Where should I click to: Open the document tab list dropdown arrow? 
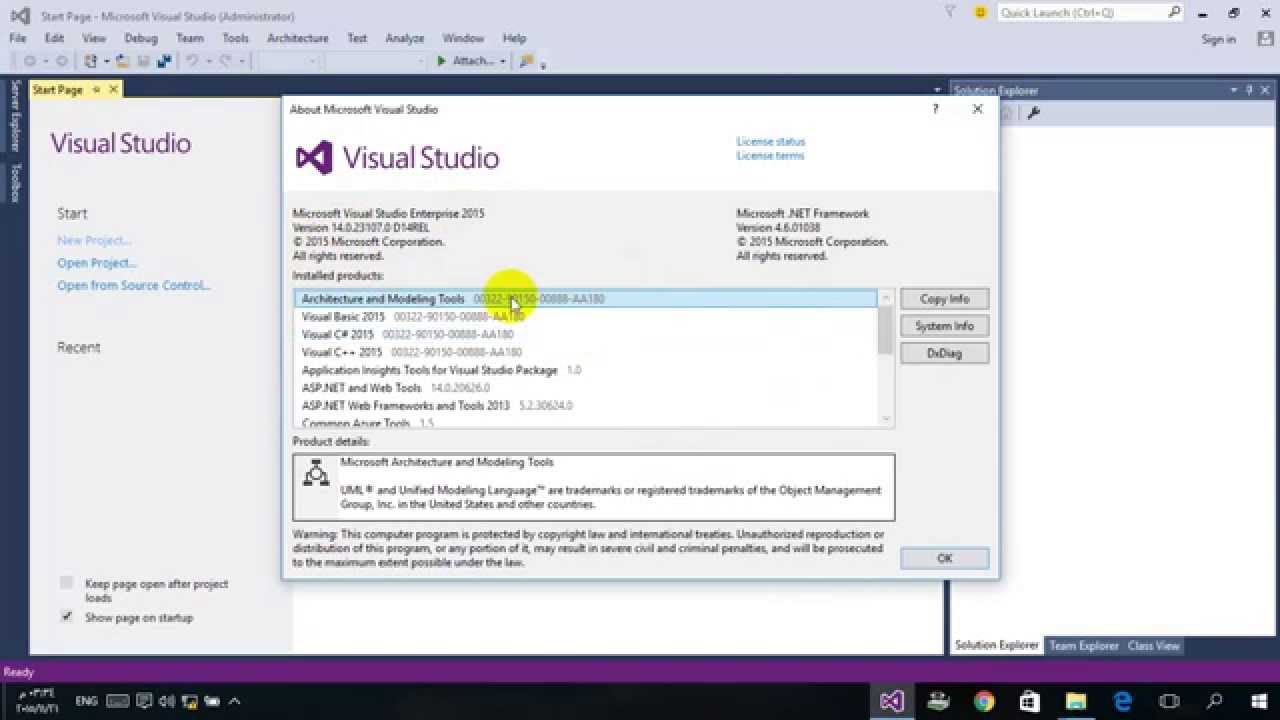937,90
